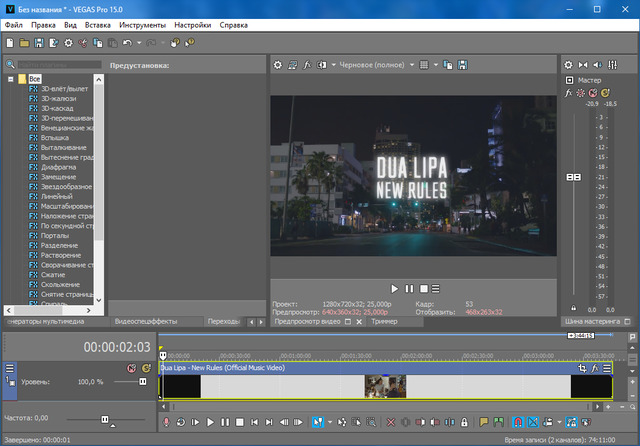
Task: Open video preview FX icon
Action: tap(308, 65)
